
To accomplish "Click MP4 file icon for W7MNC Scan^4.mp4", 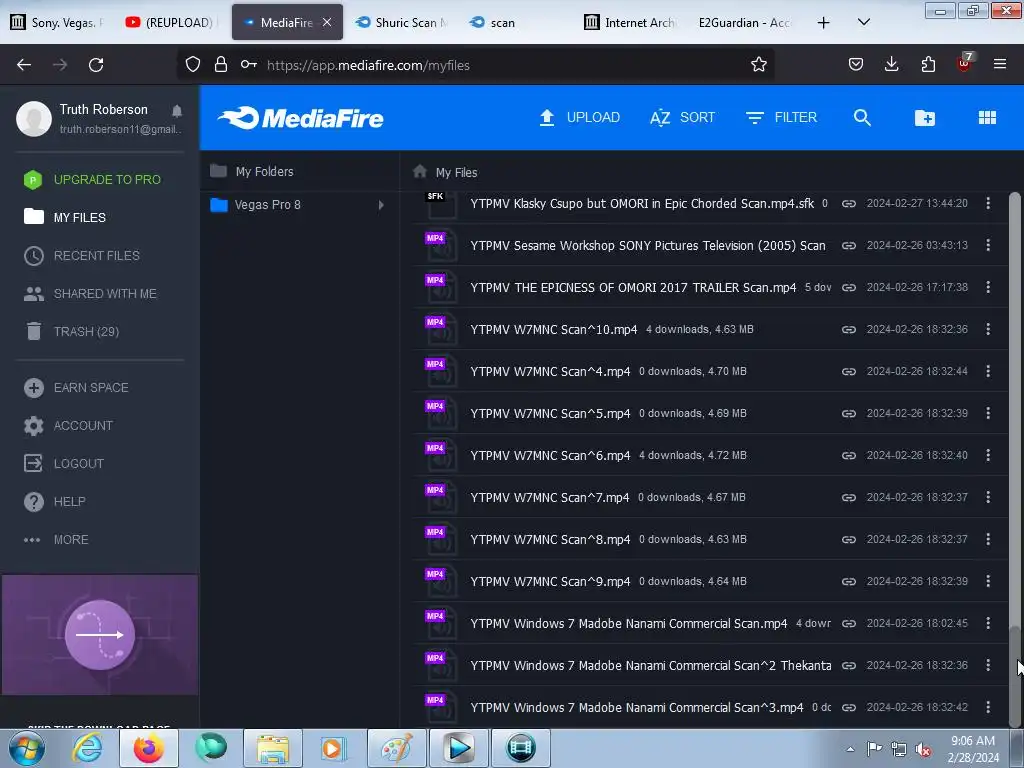I will [x=440, y=372].
